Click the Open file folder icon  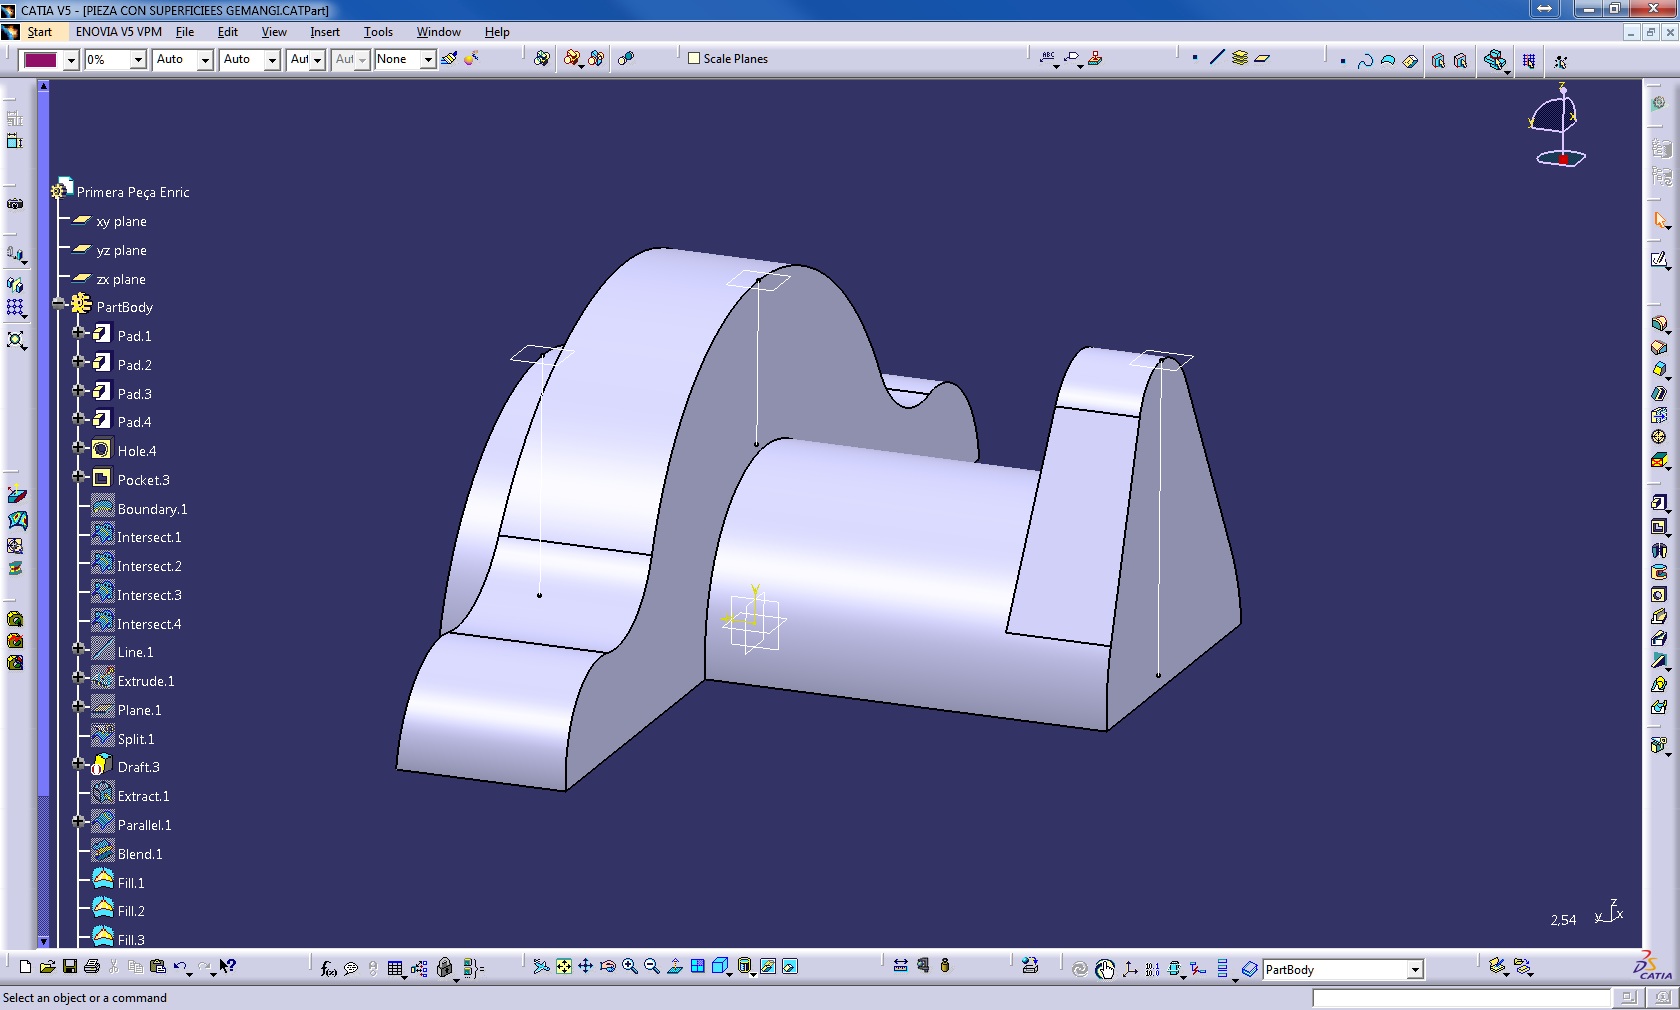pos(47,966)
